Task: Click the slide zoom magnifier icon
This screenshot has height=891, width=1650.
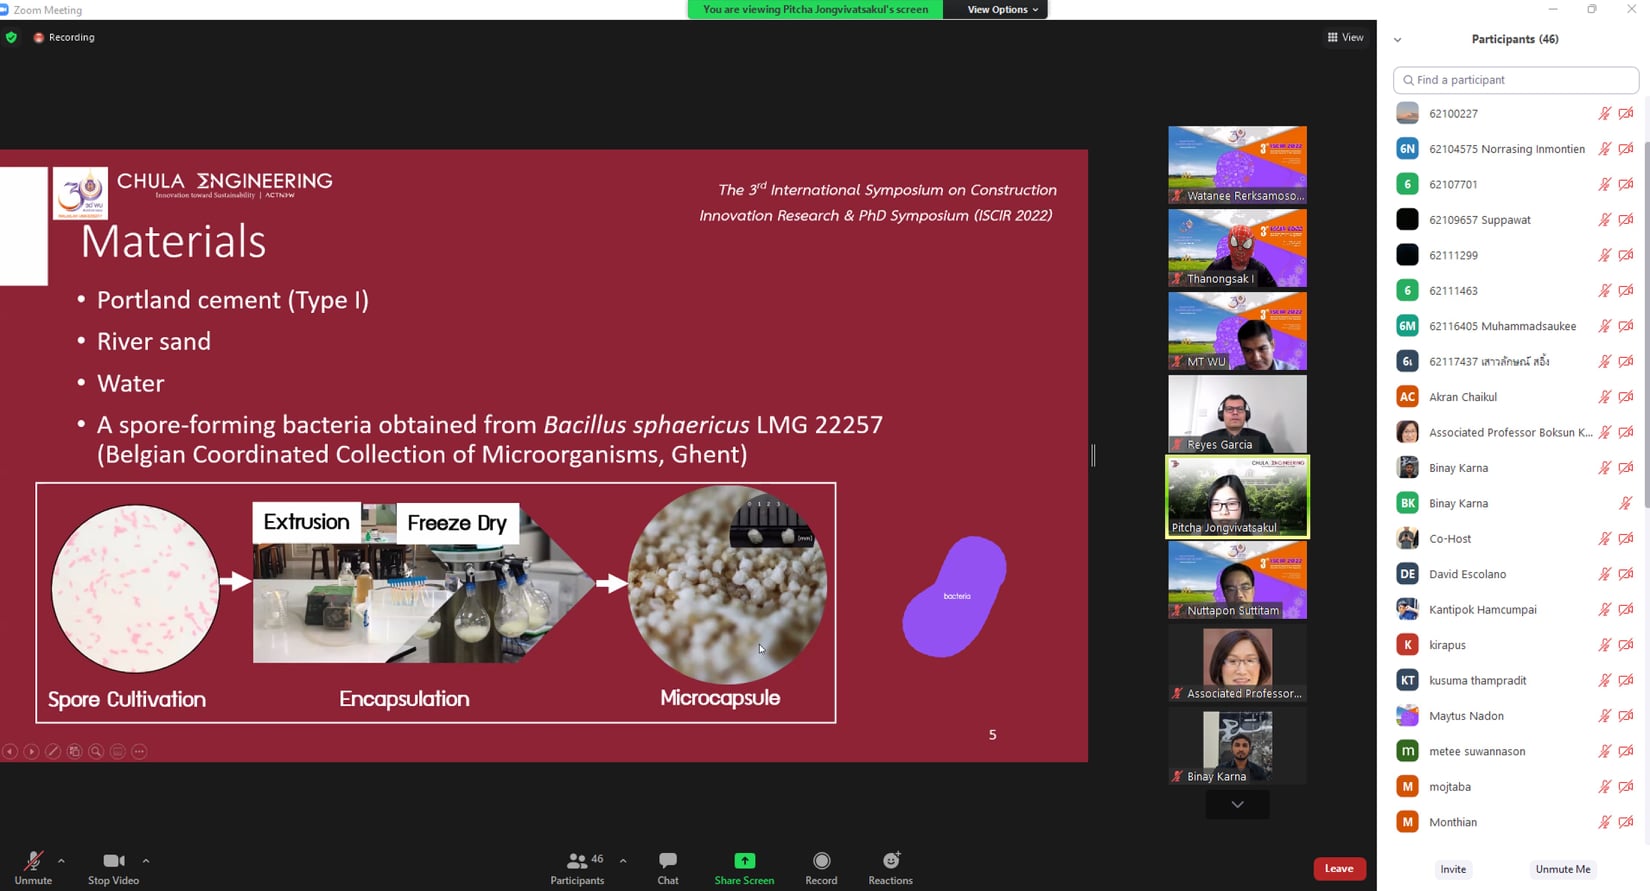Action: [x=96, y=751]
